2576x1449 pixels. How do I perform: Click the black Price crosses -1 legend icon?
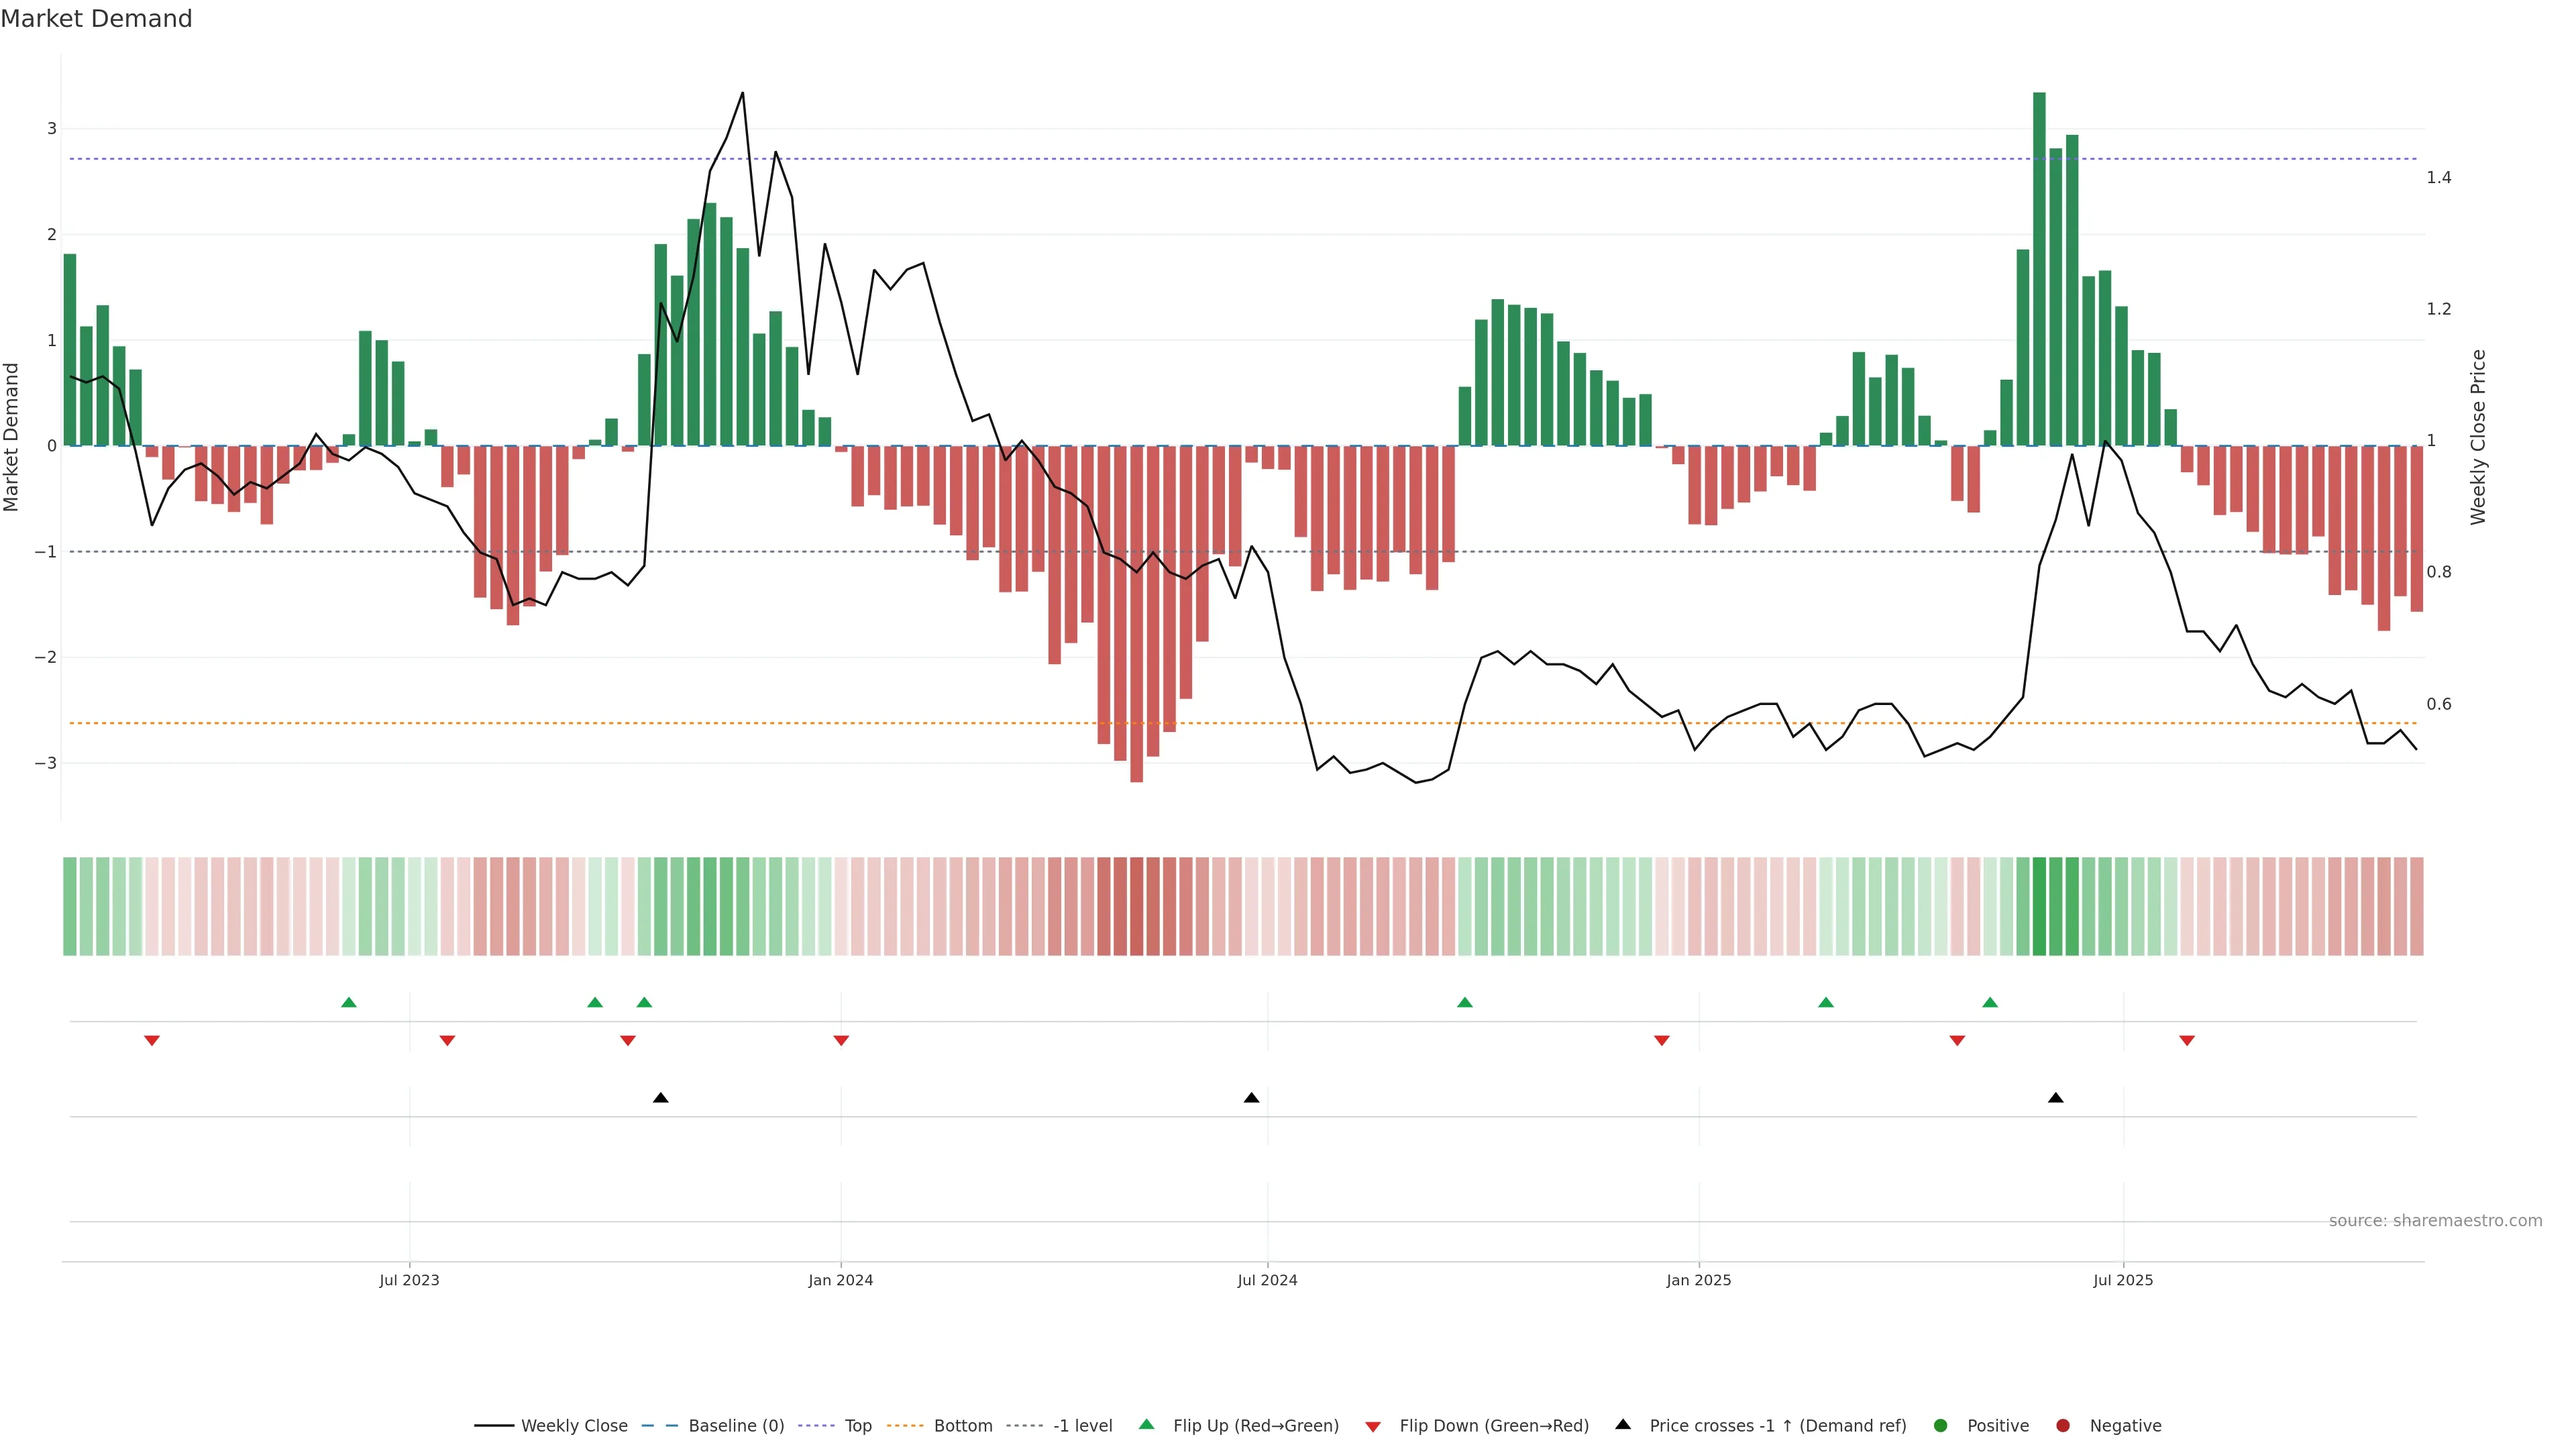(x=1623, y=1424)
